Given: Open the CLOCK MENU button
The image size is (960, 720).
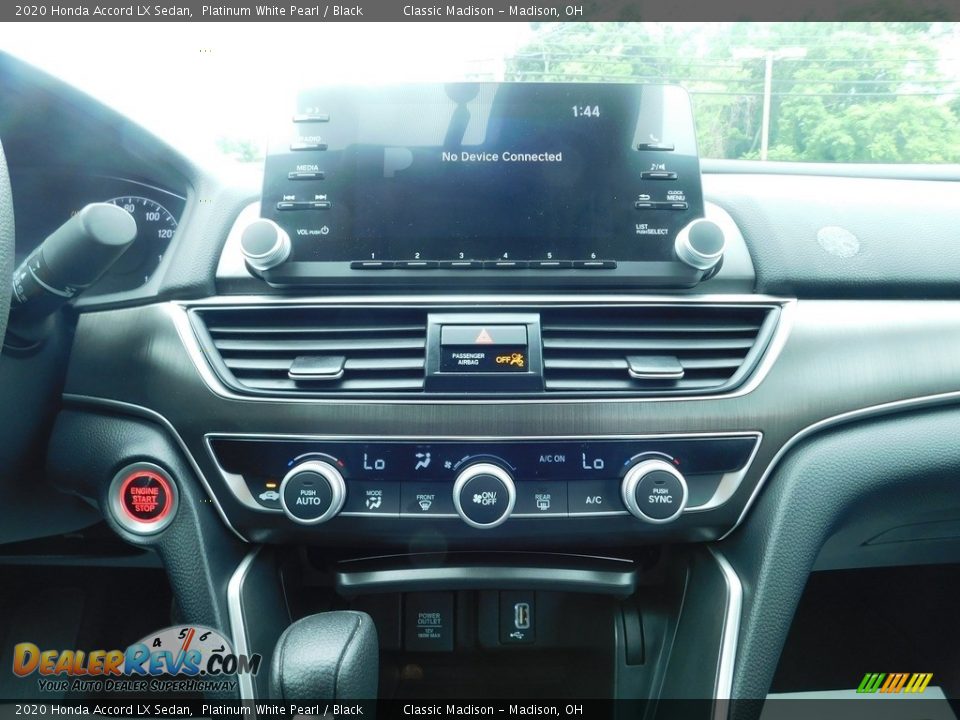Looking at the screenshot, I should tap(661, 203).
